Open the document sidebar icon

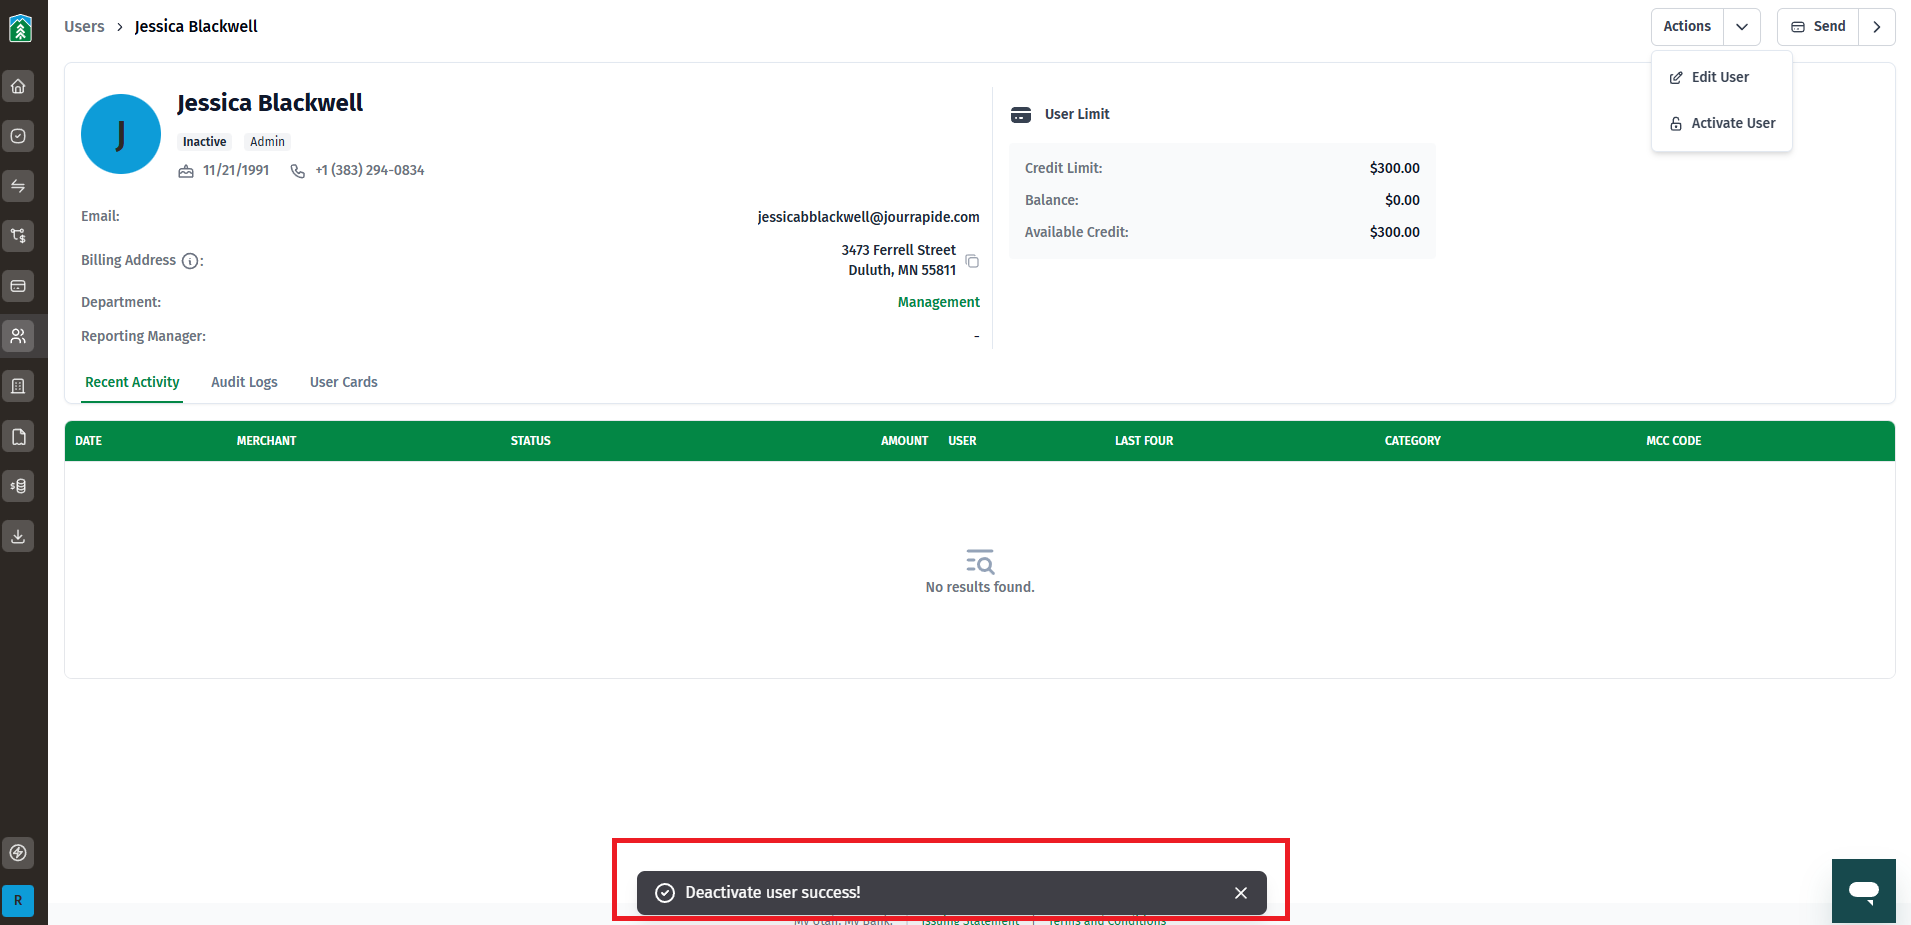click(x=18, y=436)
